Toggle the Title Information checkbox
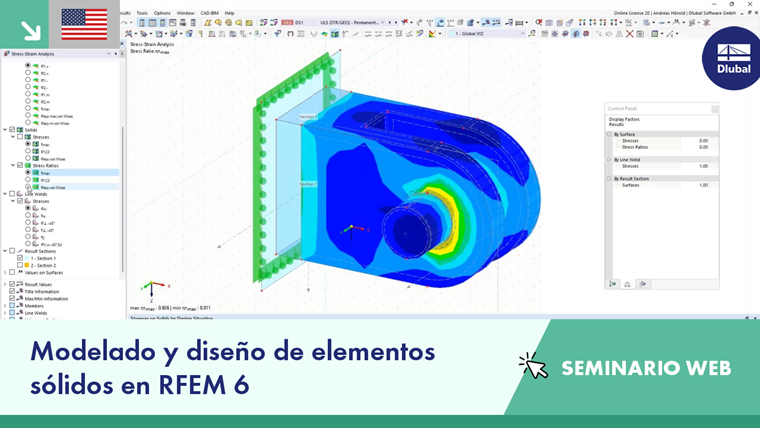 (12, 291)
